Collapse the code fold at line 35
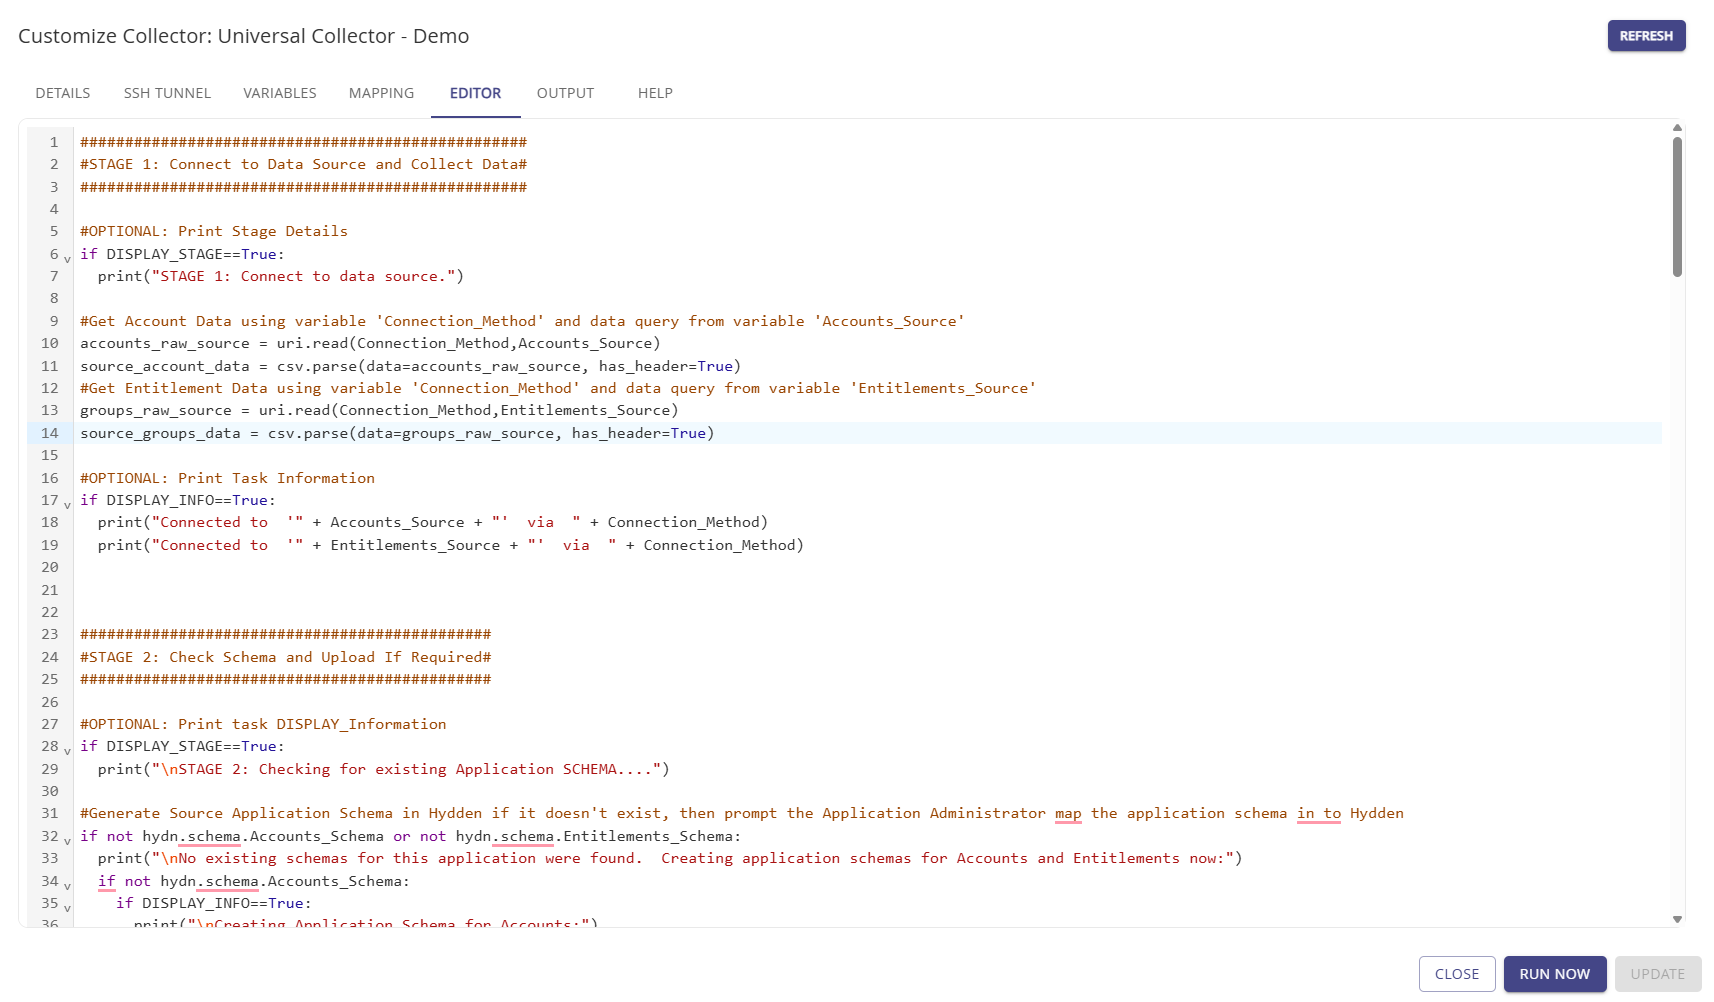Image resolution: width=1714 pixels, height=1002 pixels. [x=67, y=907]
